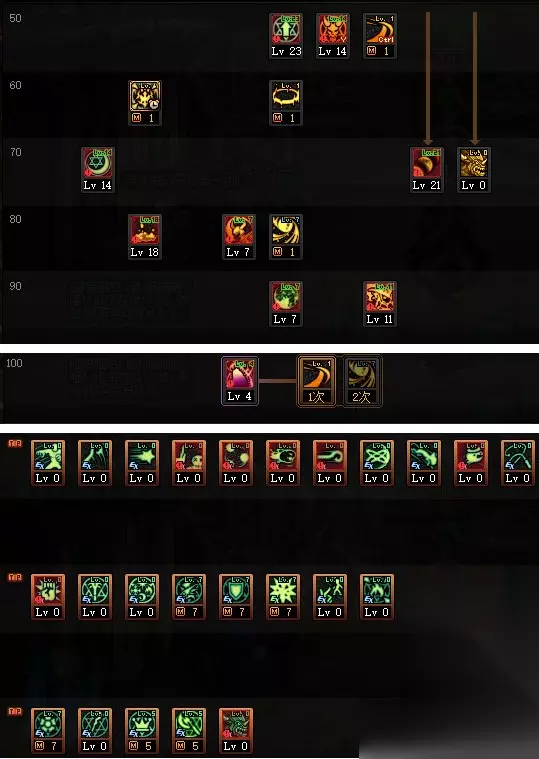Select the Lv 0 golden beast head skill

(x=474, y=170)
